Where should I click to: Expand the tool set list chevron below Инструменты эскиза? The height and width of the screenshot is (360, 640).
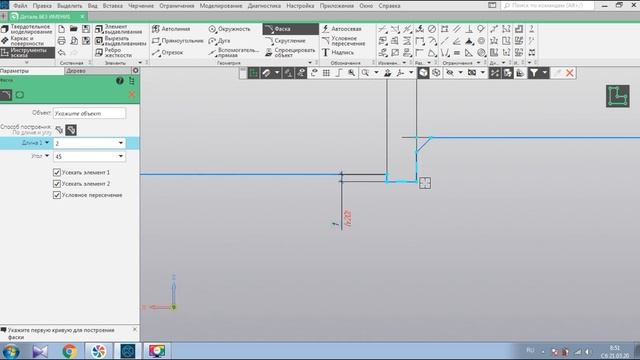[x=27, y=62]
